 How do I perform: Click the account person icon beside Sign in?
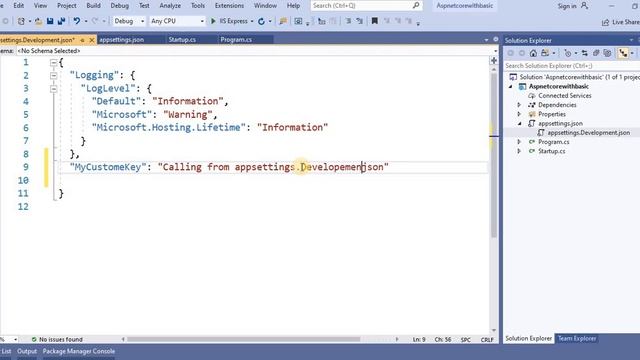(x=584, y=5)
